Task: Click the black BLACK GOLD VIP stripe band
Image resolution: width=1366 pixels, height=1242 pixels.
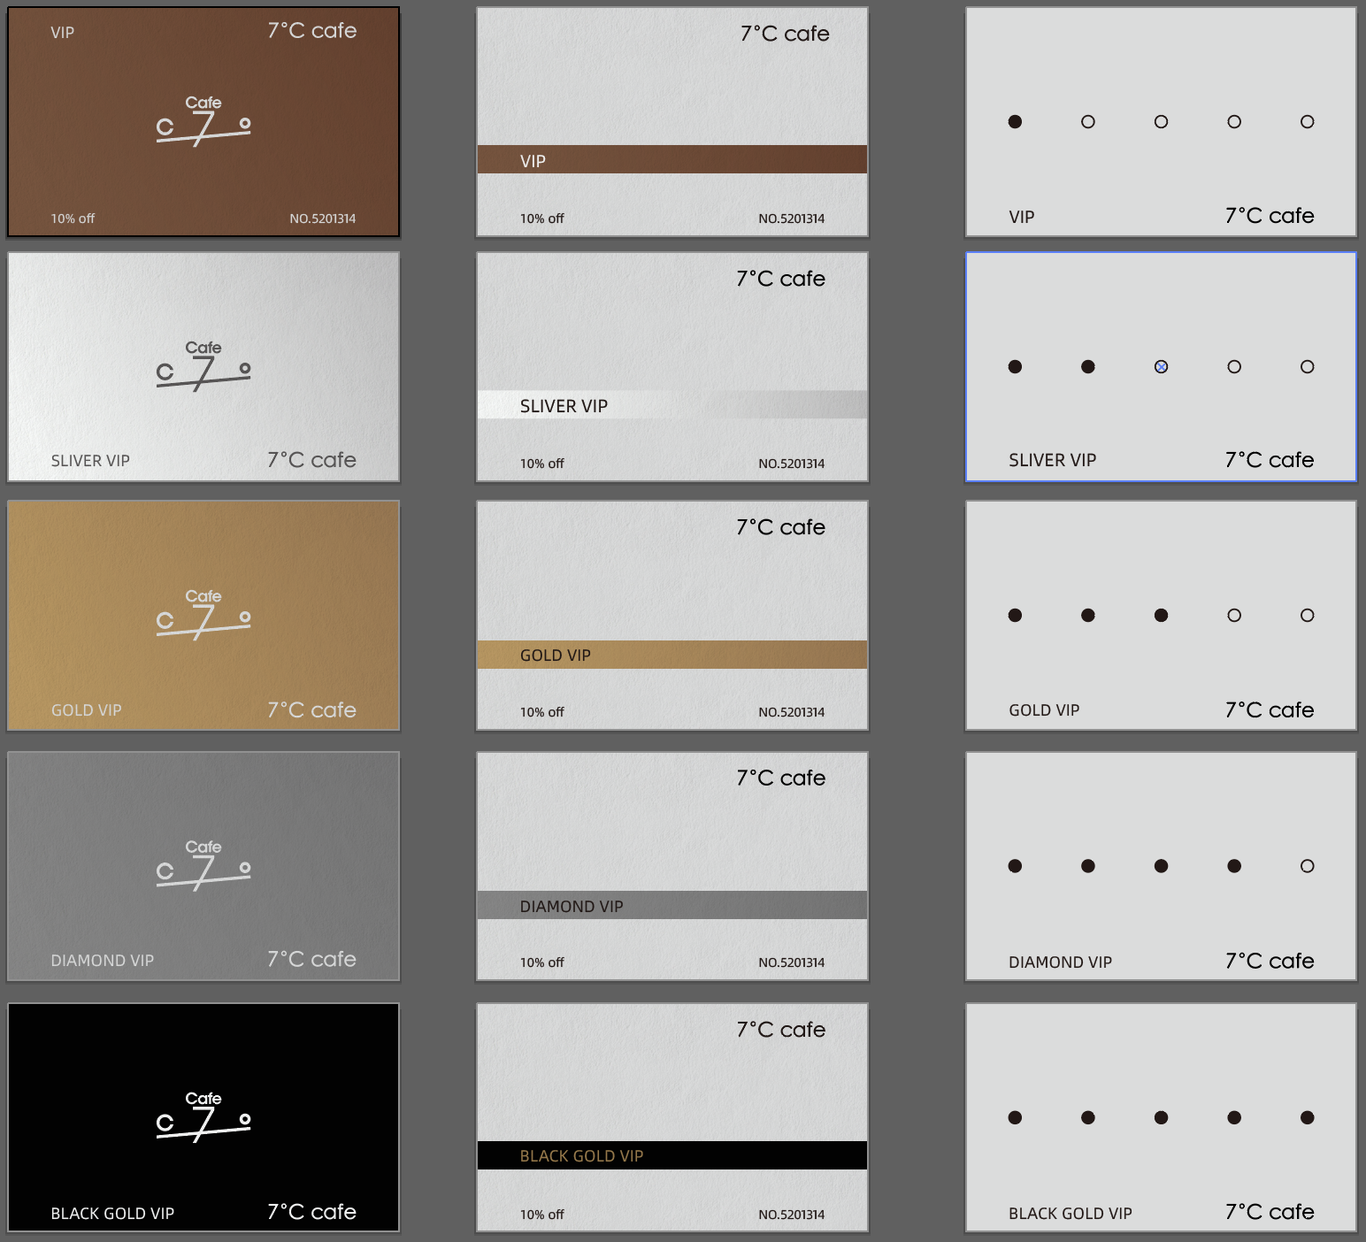Action: click(672, 1155)
